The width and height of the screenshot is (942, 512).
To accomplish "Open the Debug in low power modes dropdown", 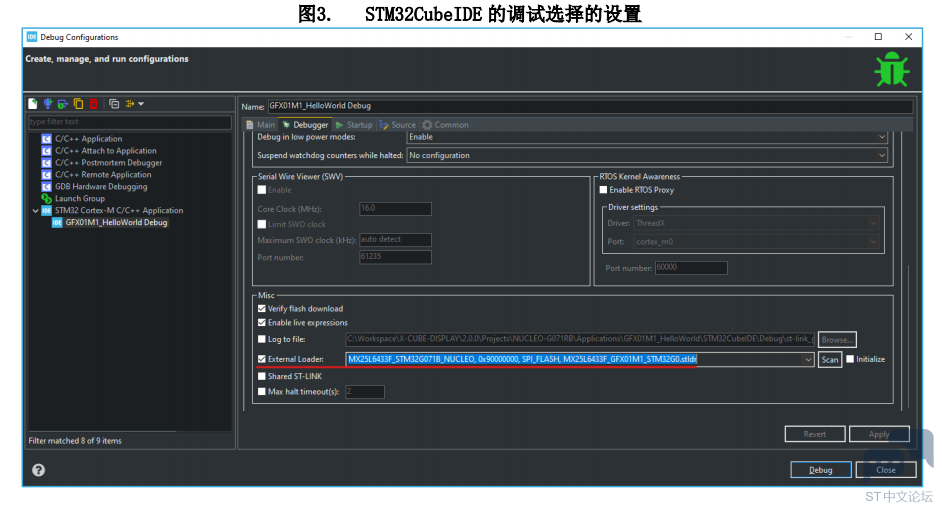I will click(647, 137).
